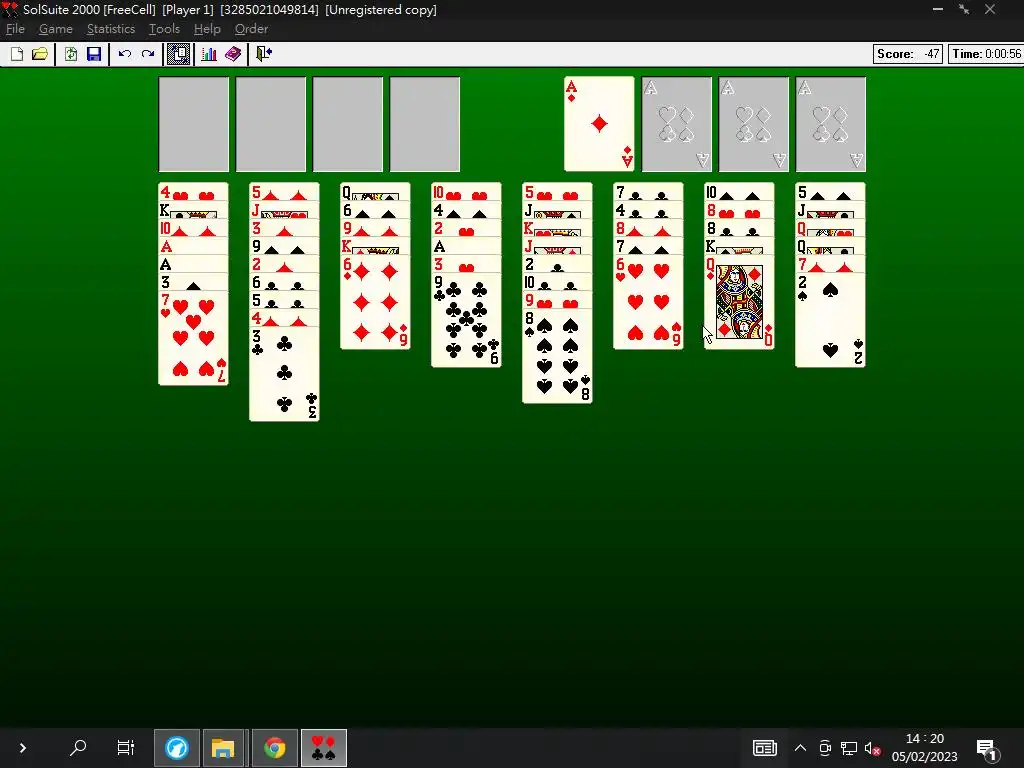Toggle the full-screen layout toolbar button
Screen dimensions: 1024x768
[178, 54]
